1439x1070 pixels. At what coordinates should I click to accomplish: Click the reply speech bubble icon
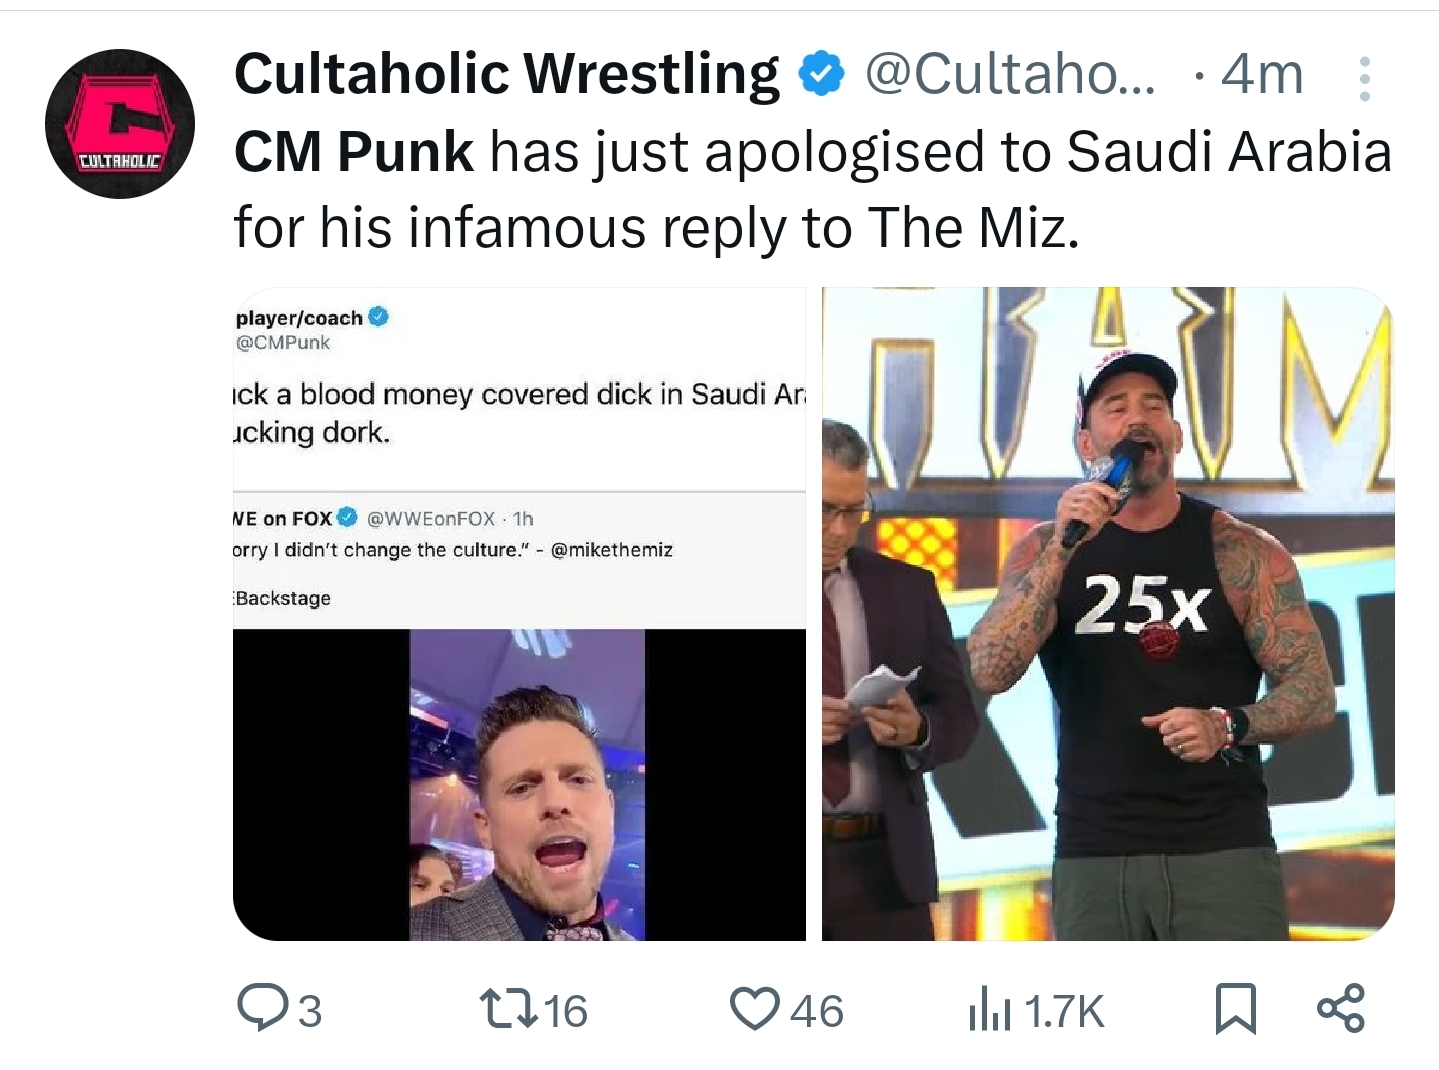[261, 1008]
